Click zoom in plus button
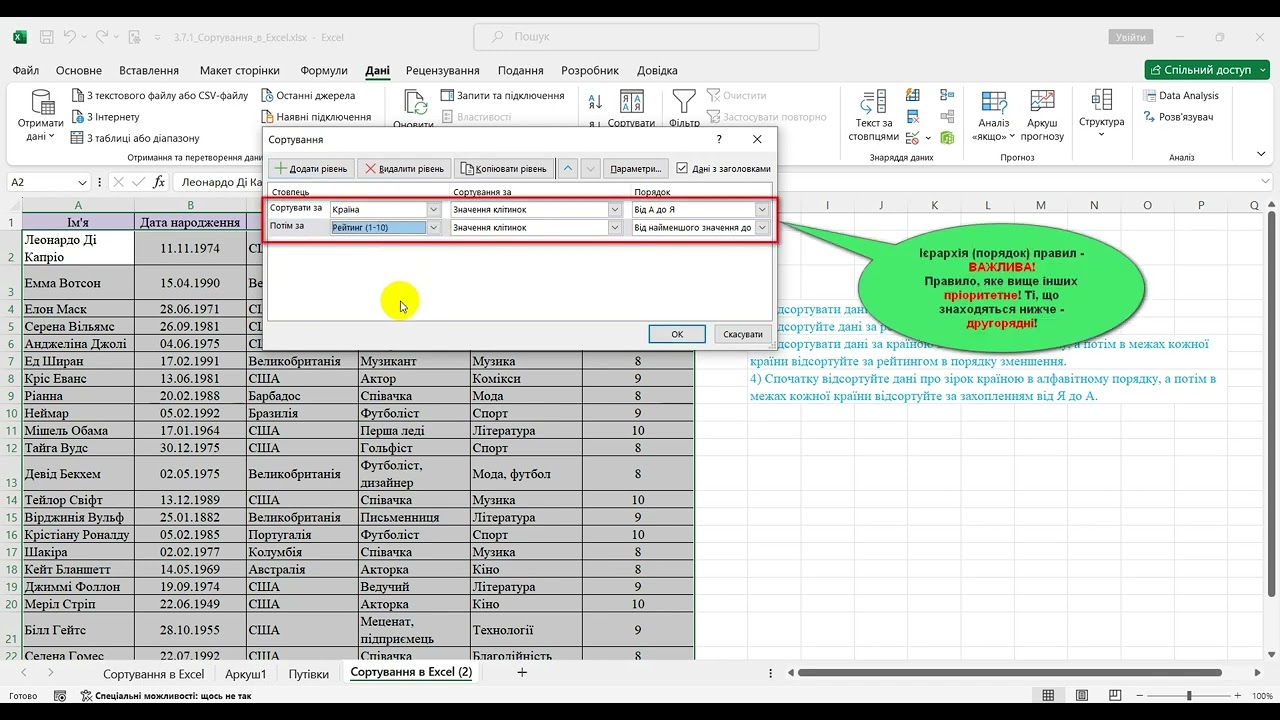 pyautogui.click(x=1240, y=695)
